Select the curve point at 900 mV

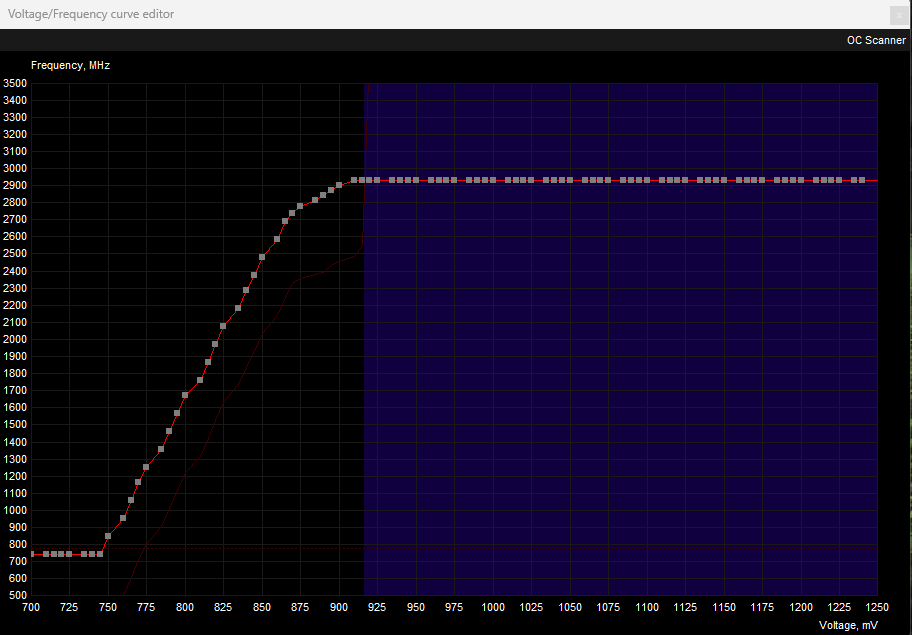[x=339, y=185]
